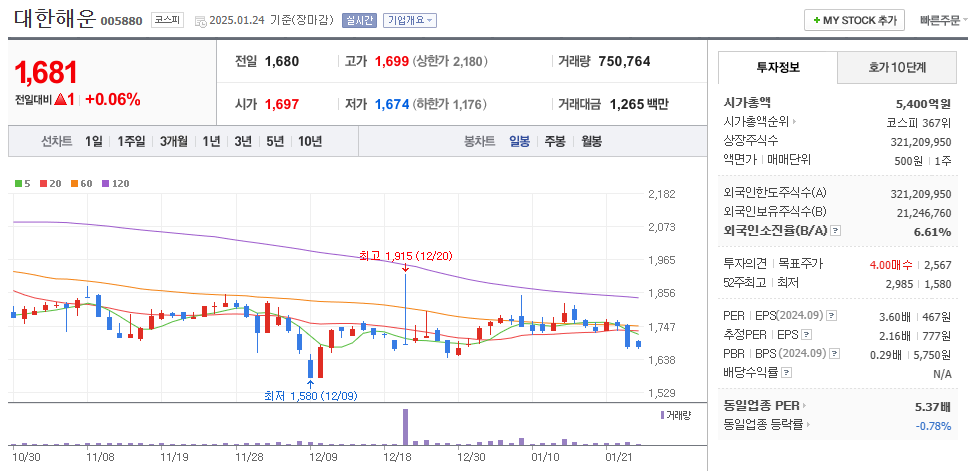The height and width of the screenshot is (471, 975).
Task: Click help icon next to PER EPS(2024.09)
Action: coord(833,316)
